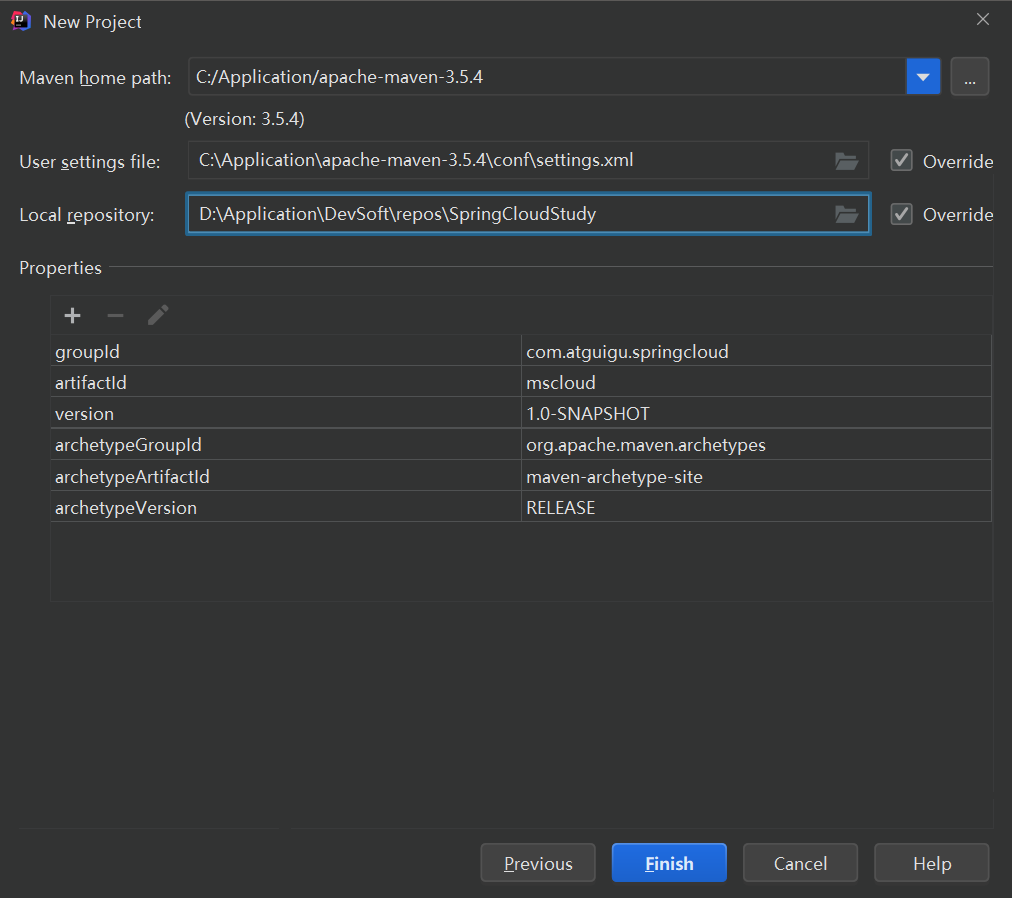Close the New Project dialog

[982, 19]
